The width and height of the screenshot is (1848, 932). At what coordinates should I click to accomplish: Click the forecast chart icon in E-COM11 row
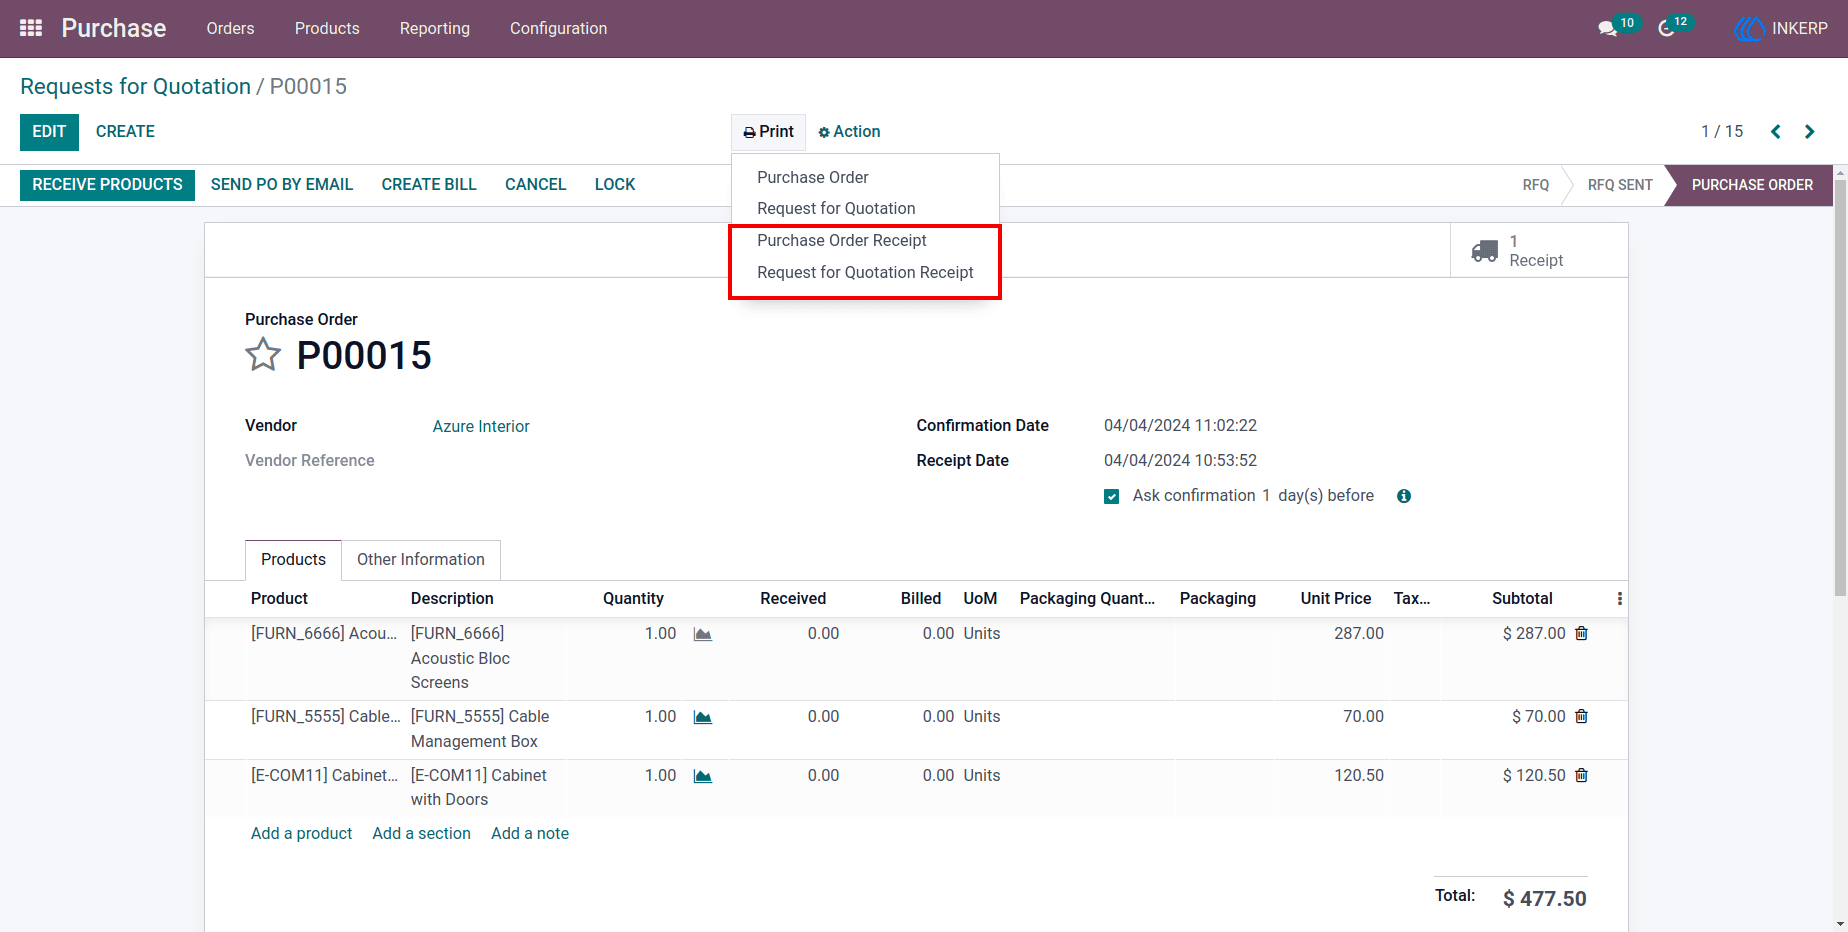click(x=703, y=776)
